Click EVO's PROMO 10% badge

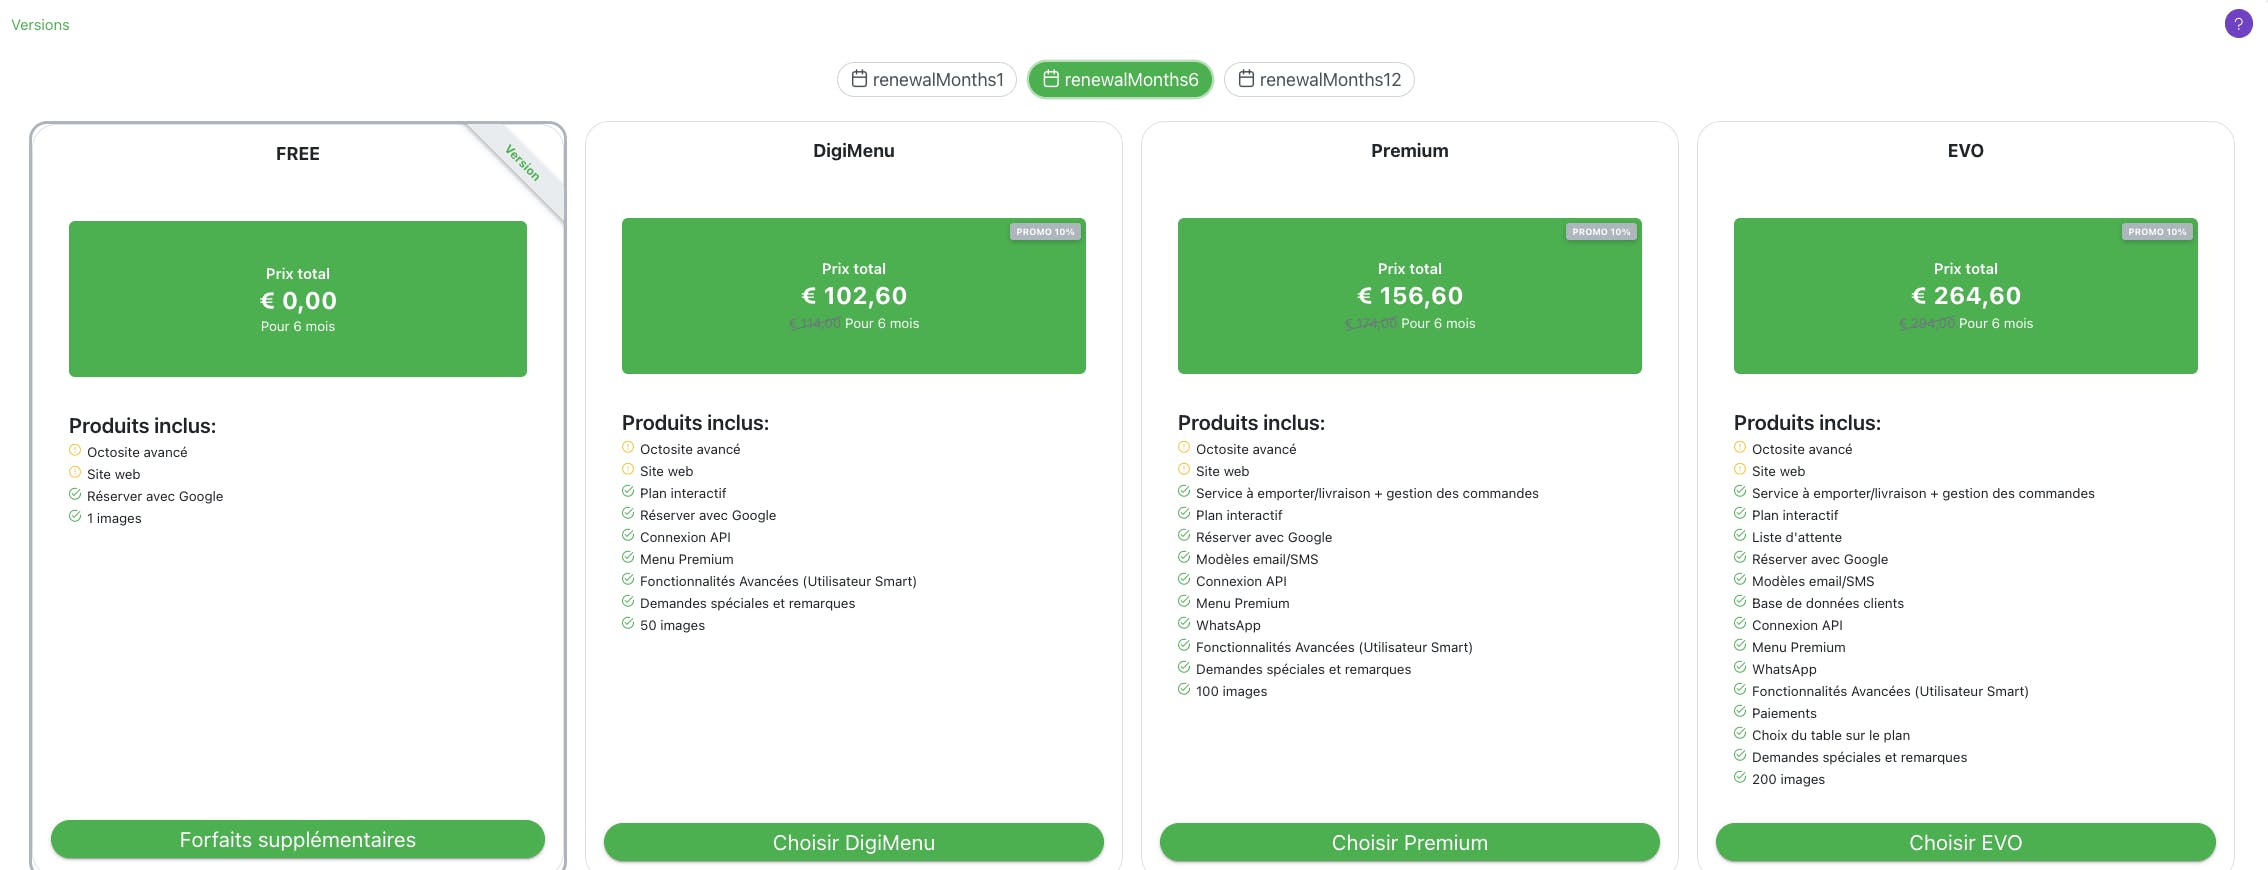point(2157,232)
